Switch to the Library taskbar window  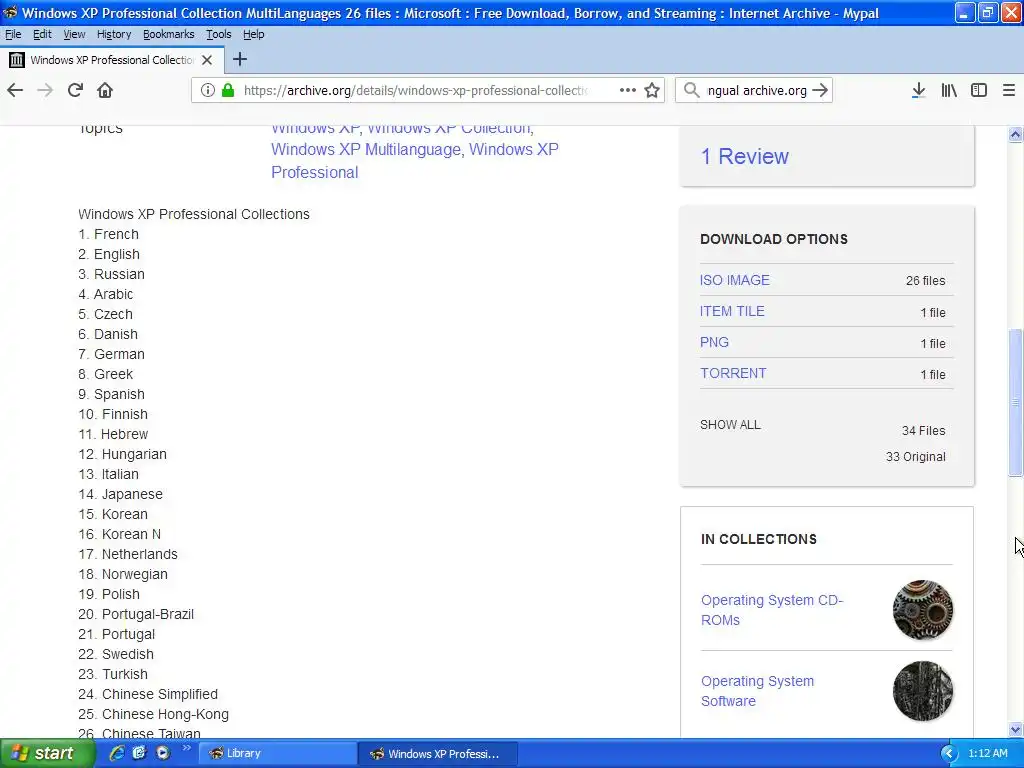(x=277, y=754)
